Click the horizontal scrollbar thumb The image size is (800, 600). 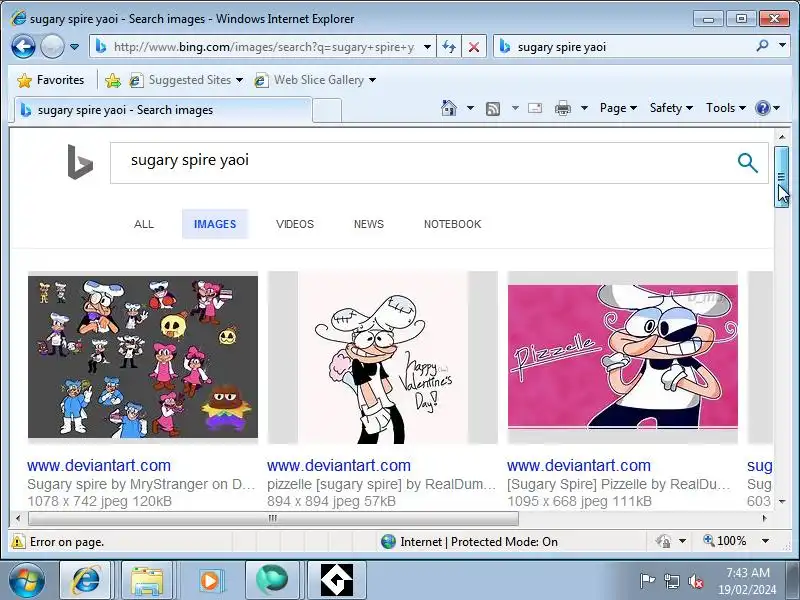point(273,518)
